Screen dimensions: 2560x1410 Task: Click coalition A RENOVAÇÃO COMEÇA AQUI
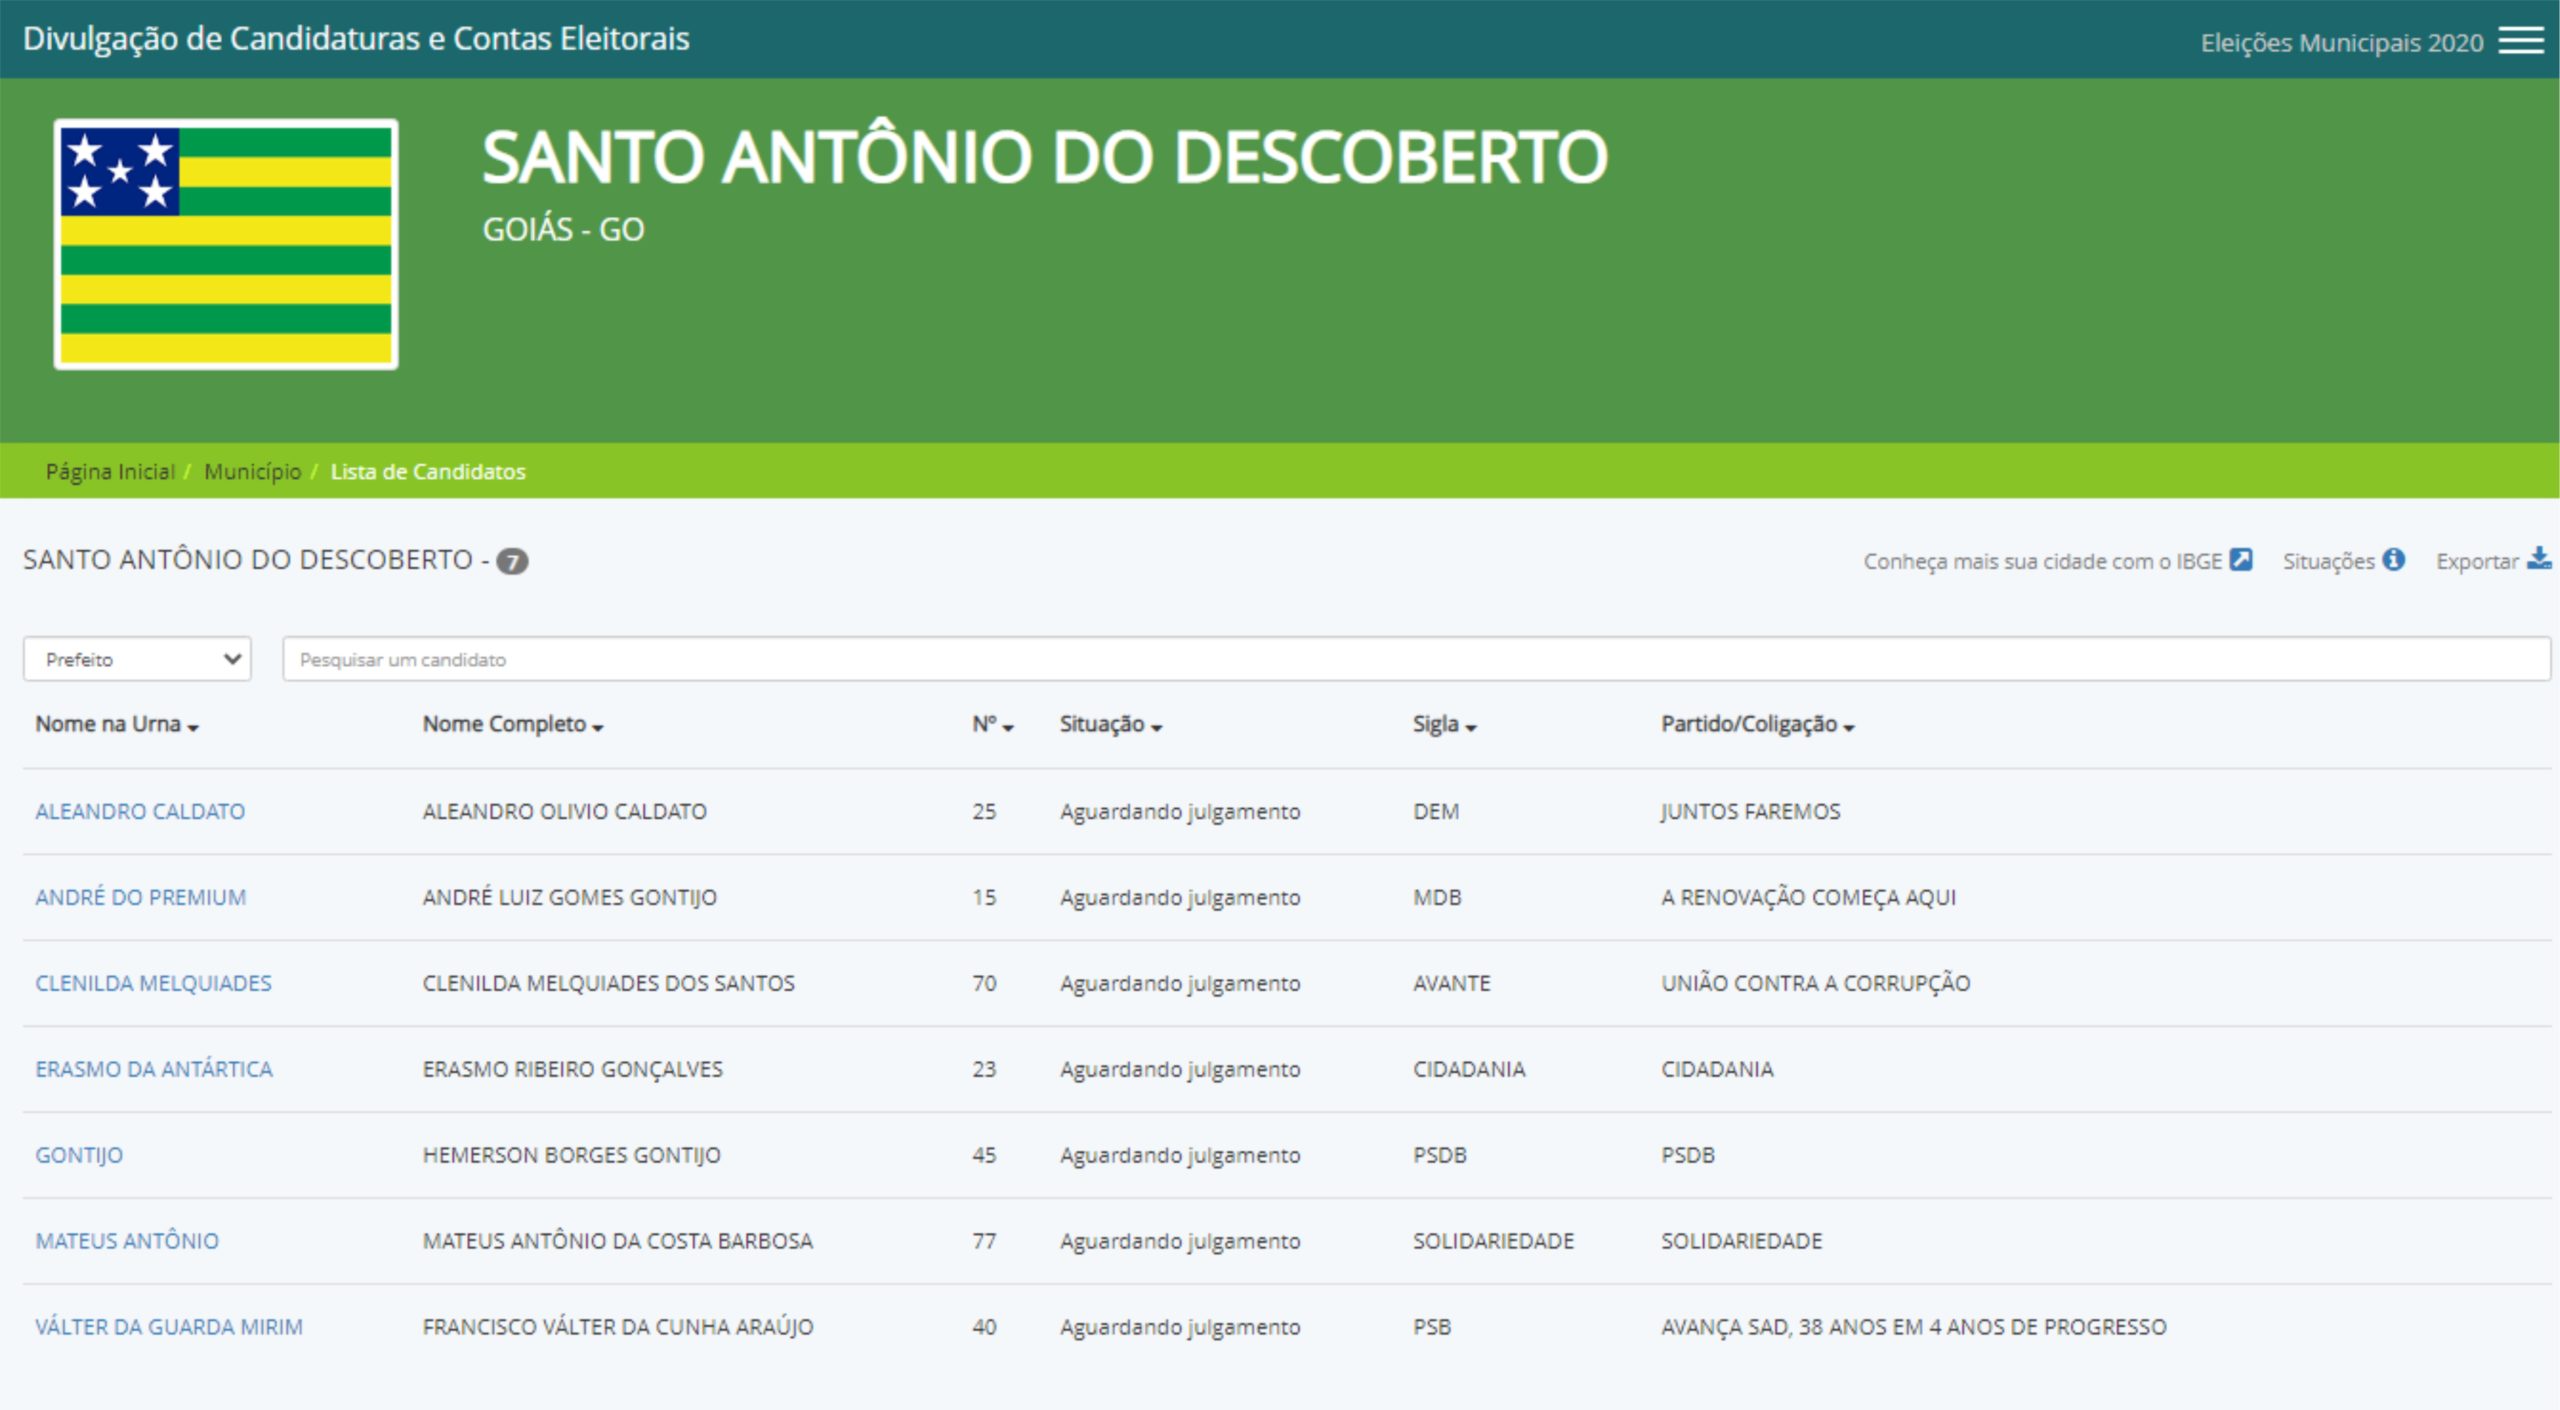[1808, 897]
